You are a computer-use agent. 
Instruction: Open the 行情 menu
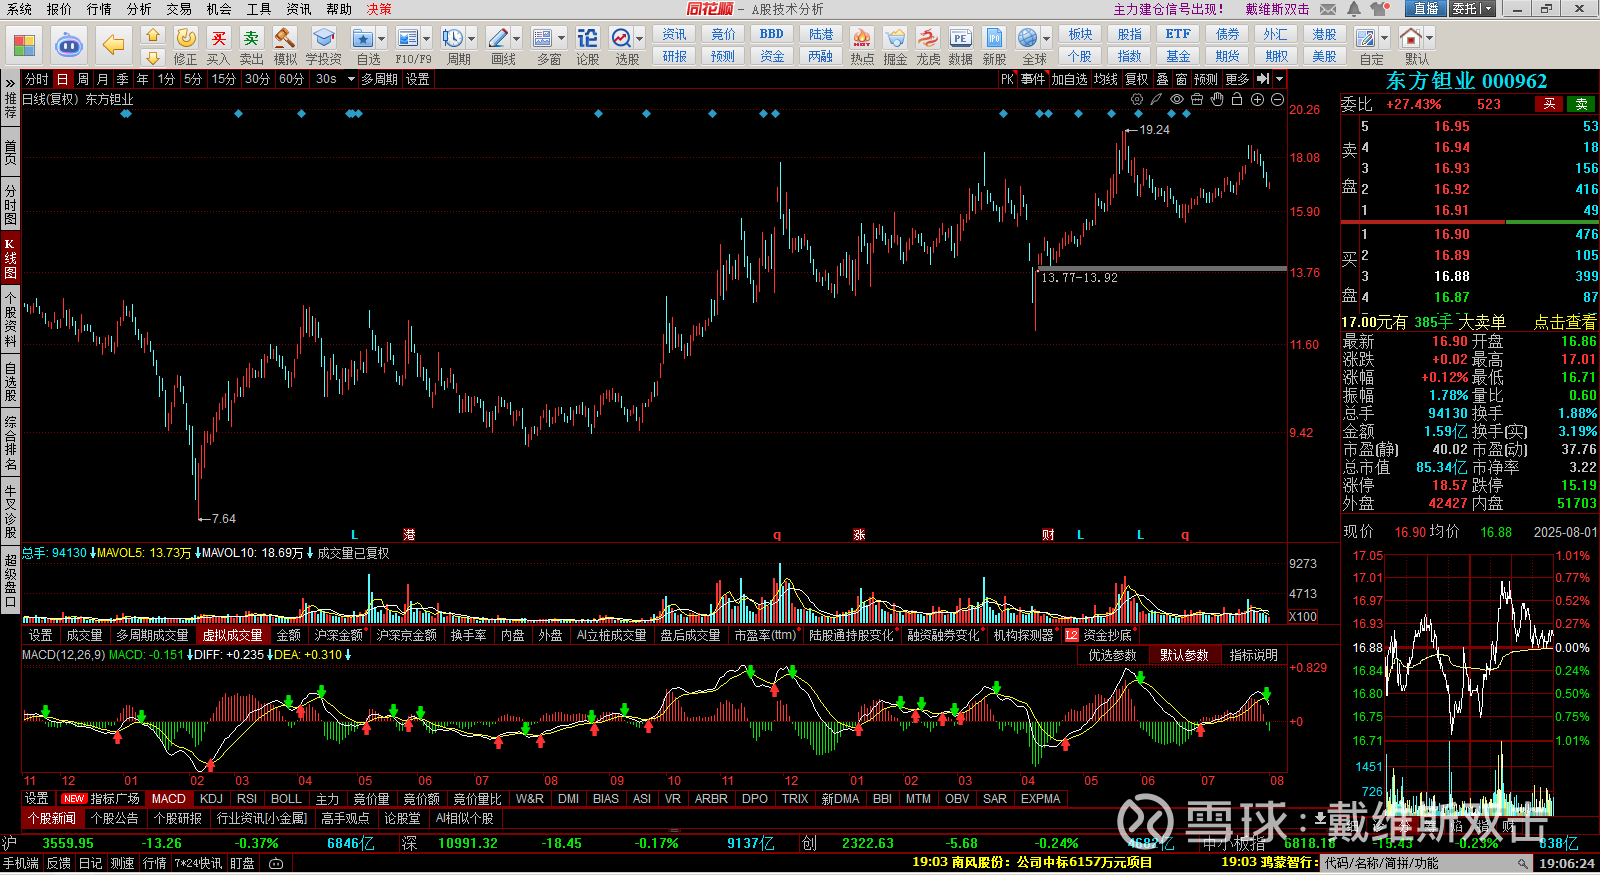point(99,9)
